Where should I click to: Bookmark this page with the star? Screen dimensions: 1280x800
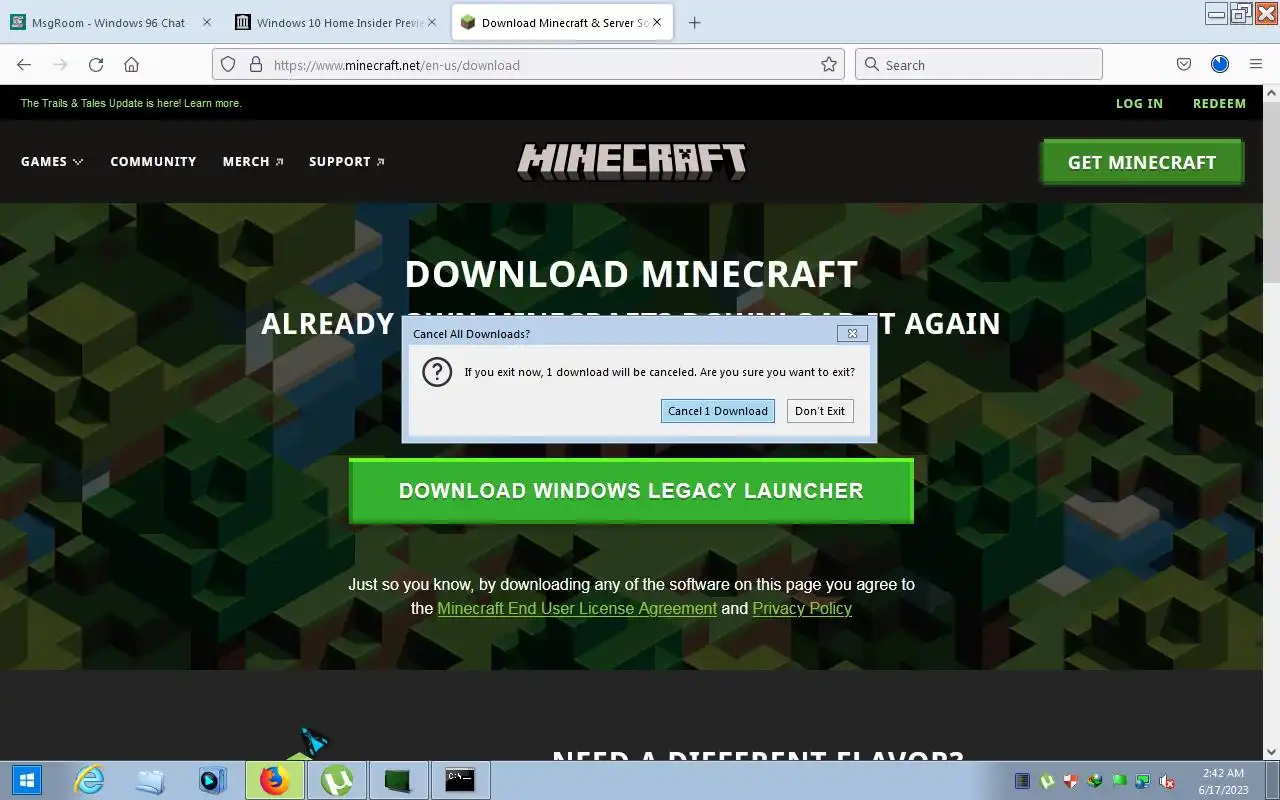click(828, 65)
